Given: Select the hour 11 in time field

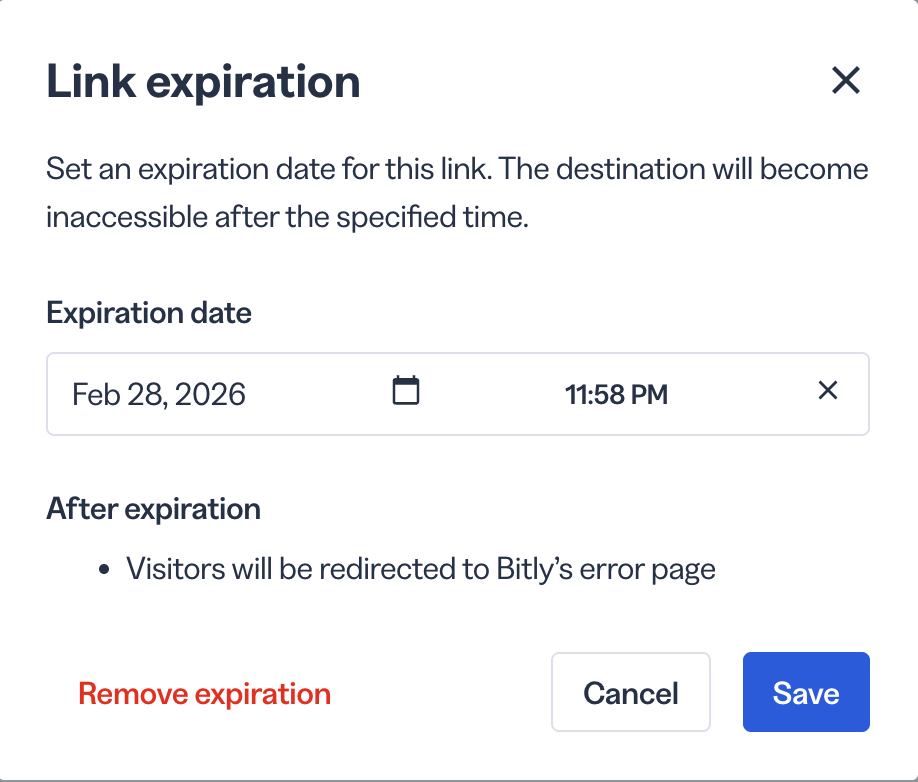Looking at the screenshot, I should coord(575,395).
